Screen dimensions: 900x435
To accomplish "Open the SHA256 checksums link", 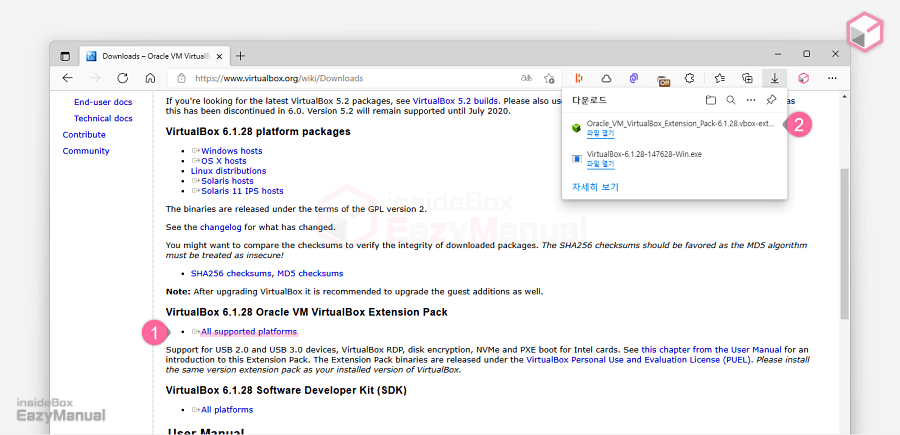I will click(231, 274).
